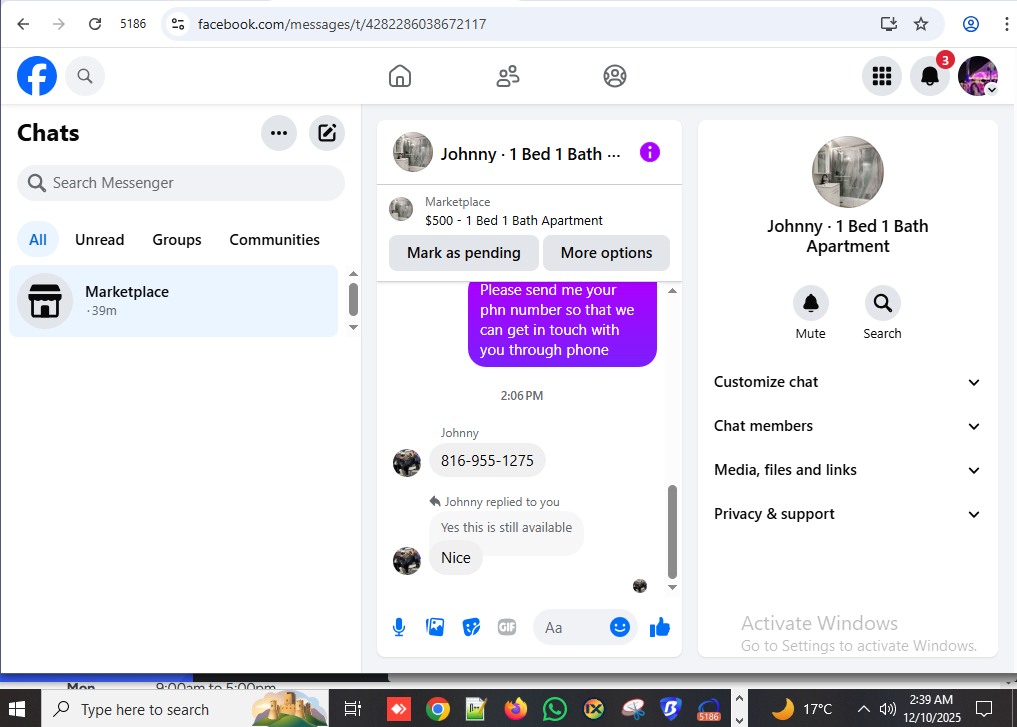Send a thumbs-up like
1017x727 pixels.
660,627
